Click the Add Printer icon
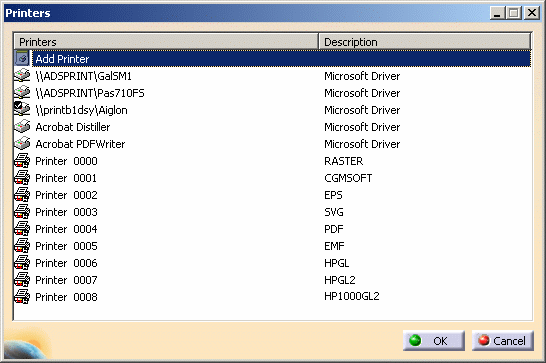546x363 pixels. pos(22,59)
